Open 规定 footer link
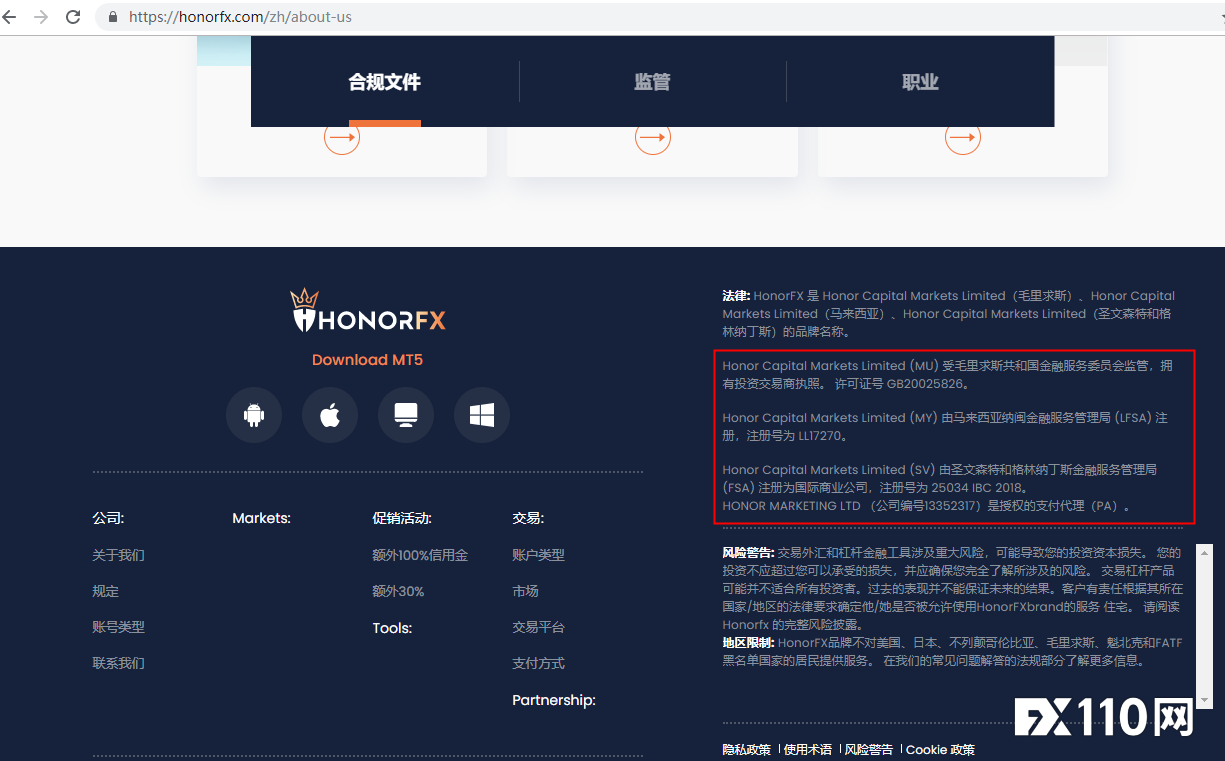This screenshot has height=761, width=1225. pyautogui.click(x=105, y=591)
